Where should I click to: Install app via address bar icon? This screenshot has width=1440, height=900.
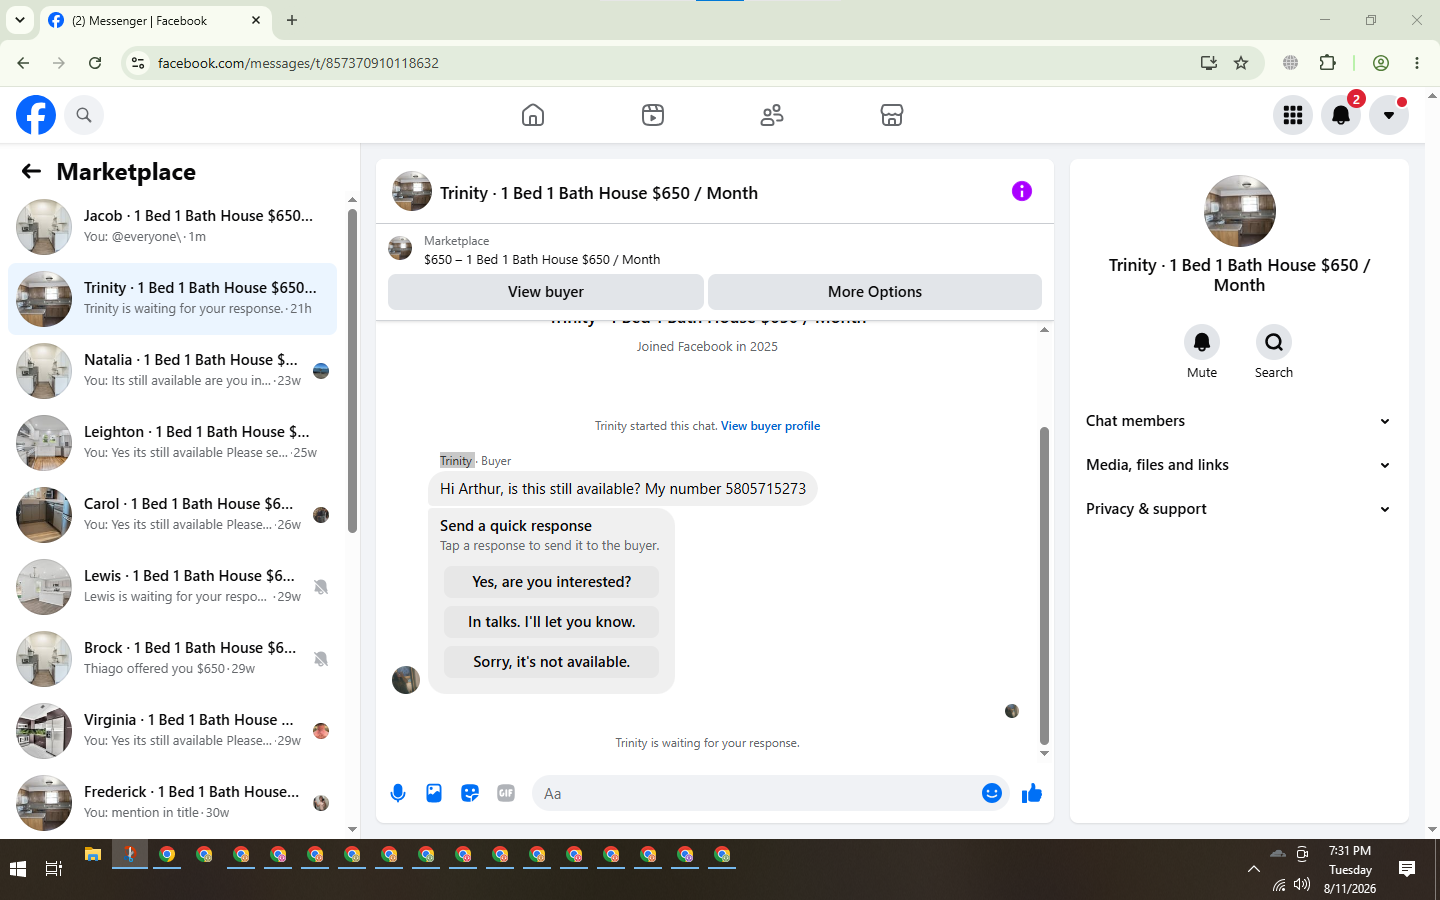[1209, 63]
